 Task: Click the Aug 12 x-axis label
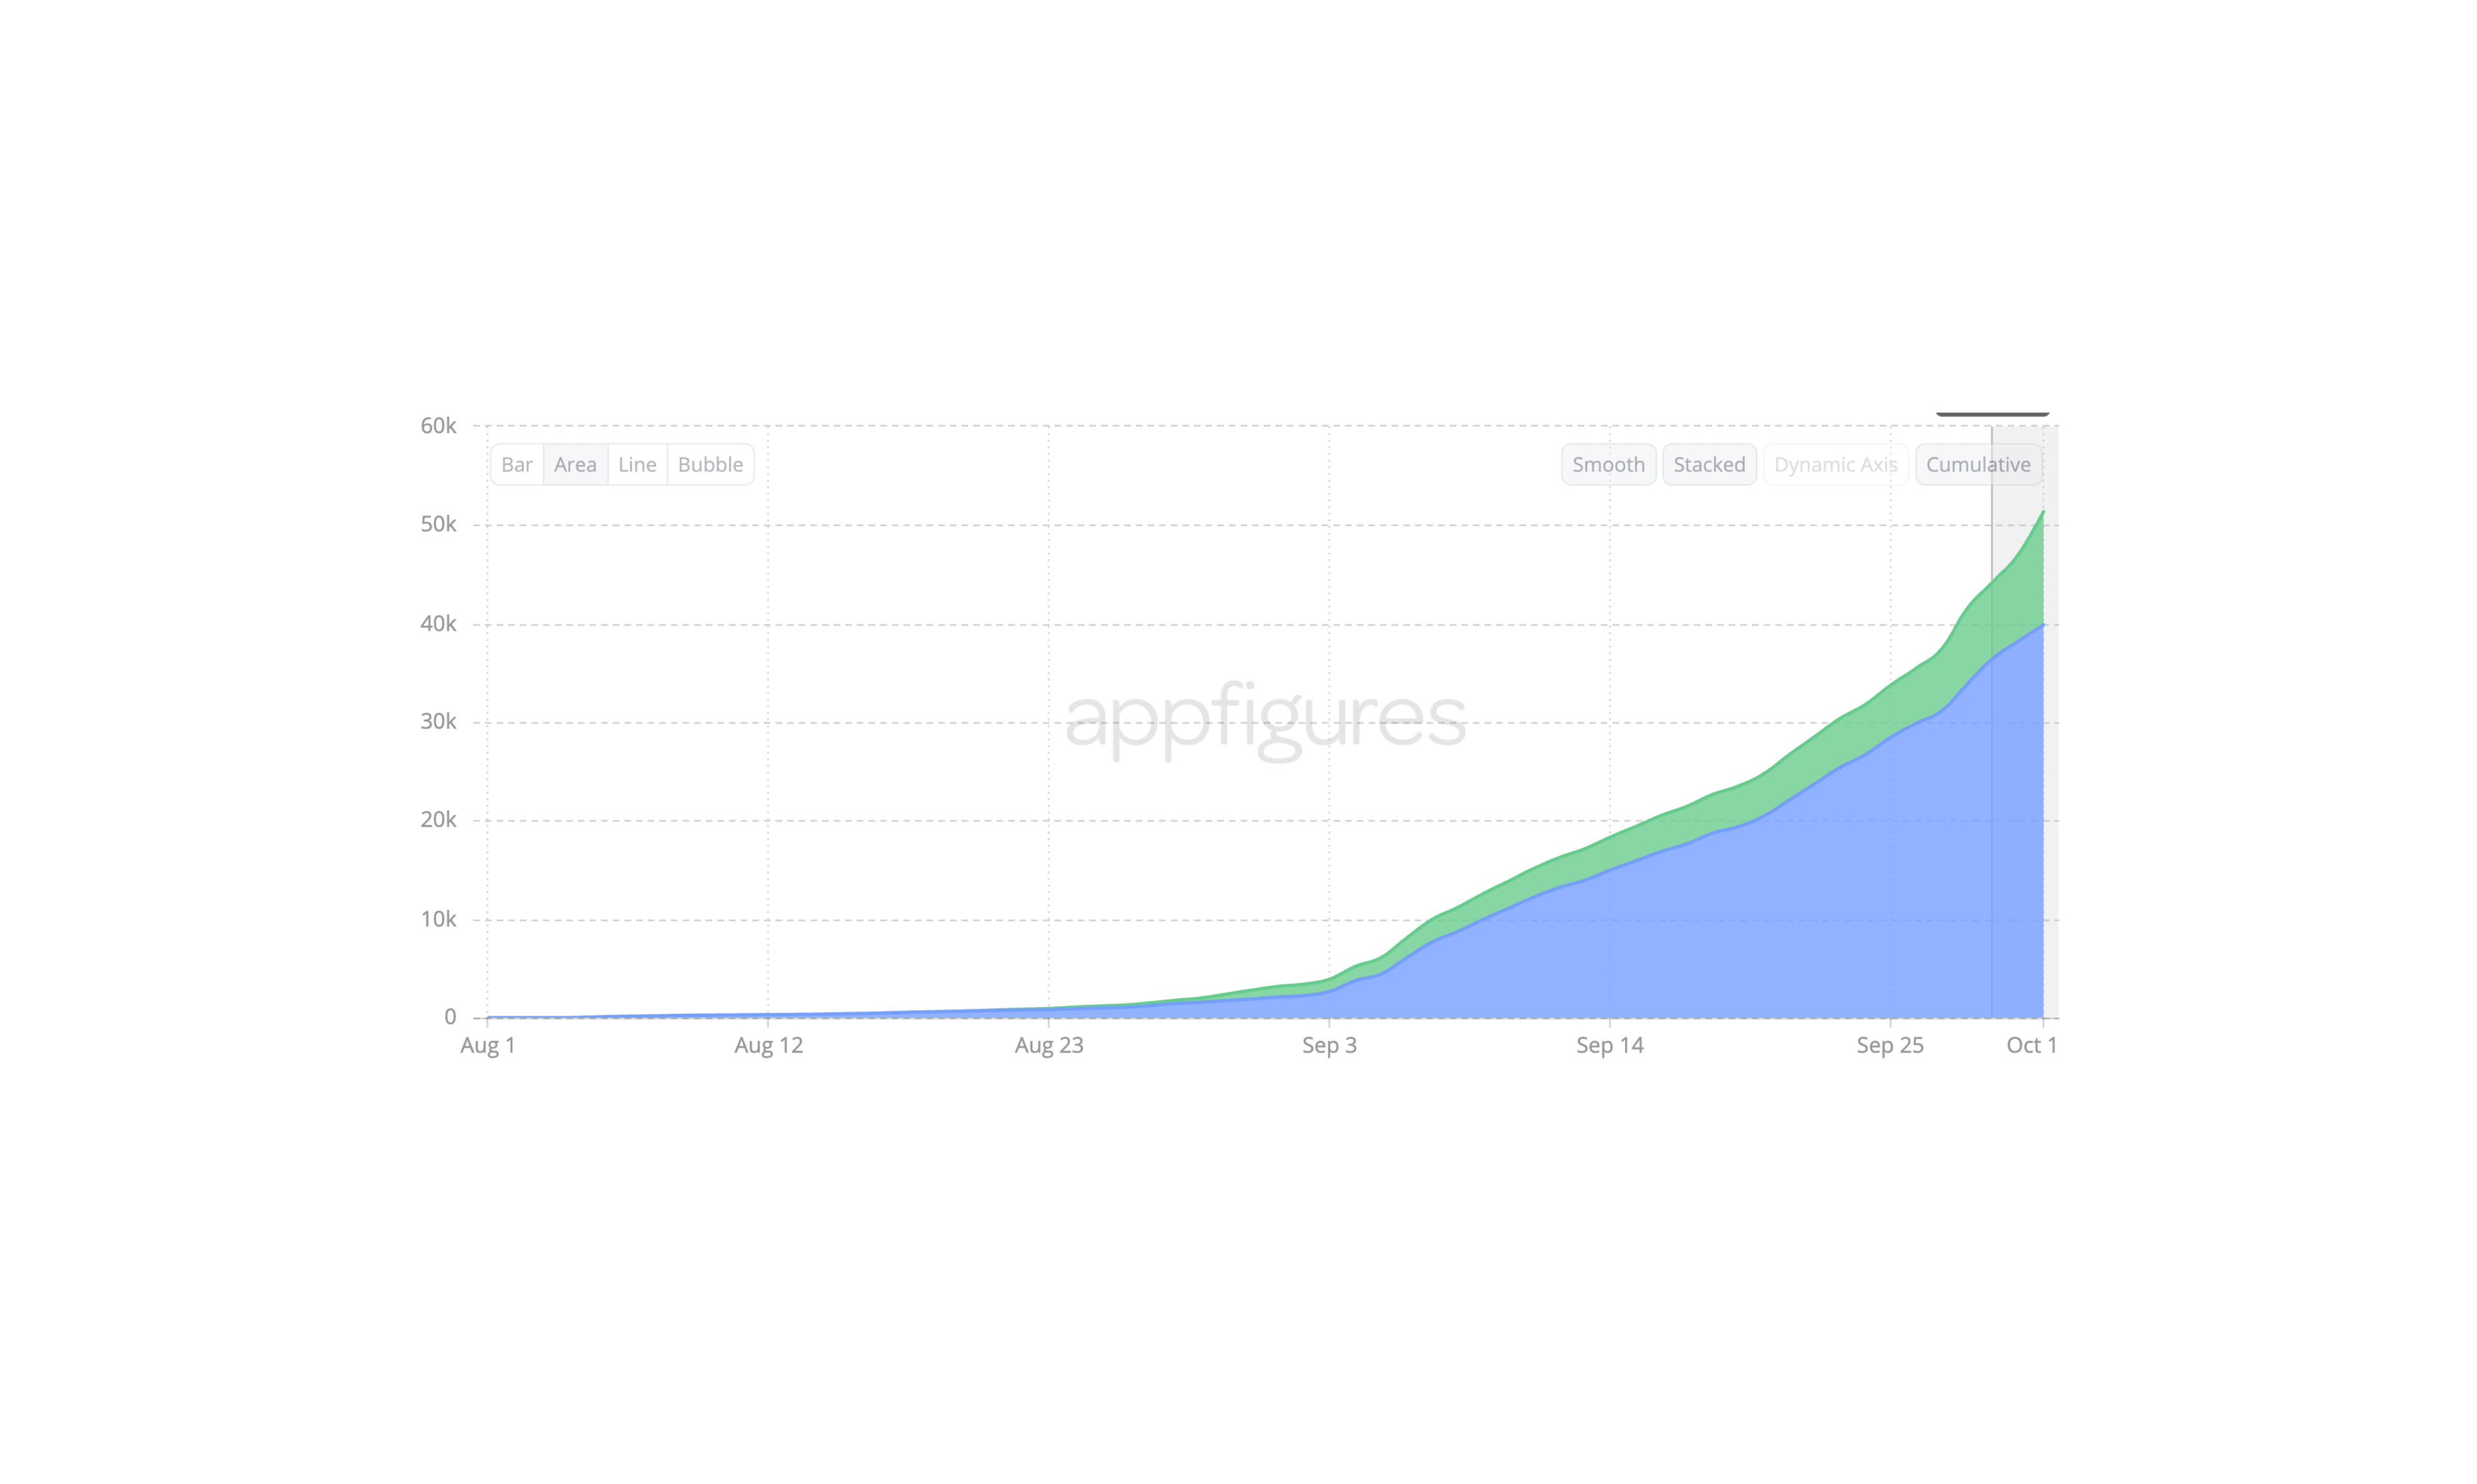coord(768,1046)
